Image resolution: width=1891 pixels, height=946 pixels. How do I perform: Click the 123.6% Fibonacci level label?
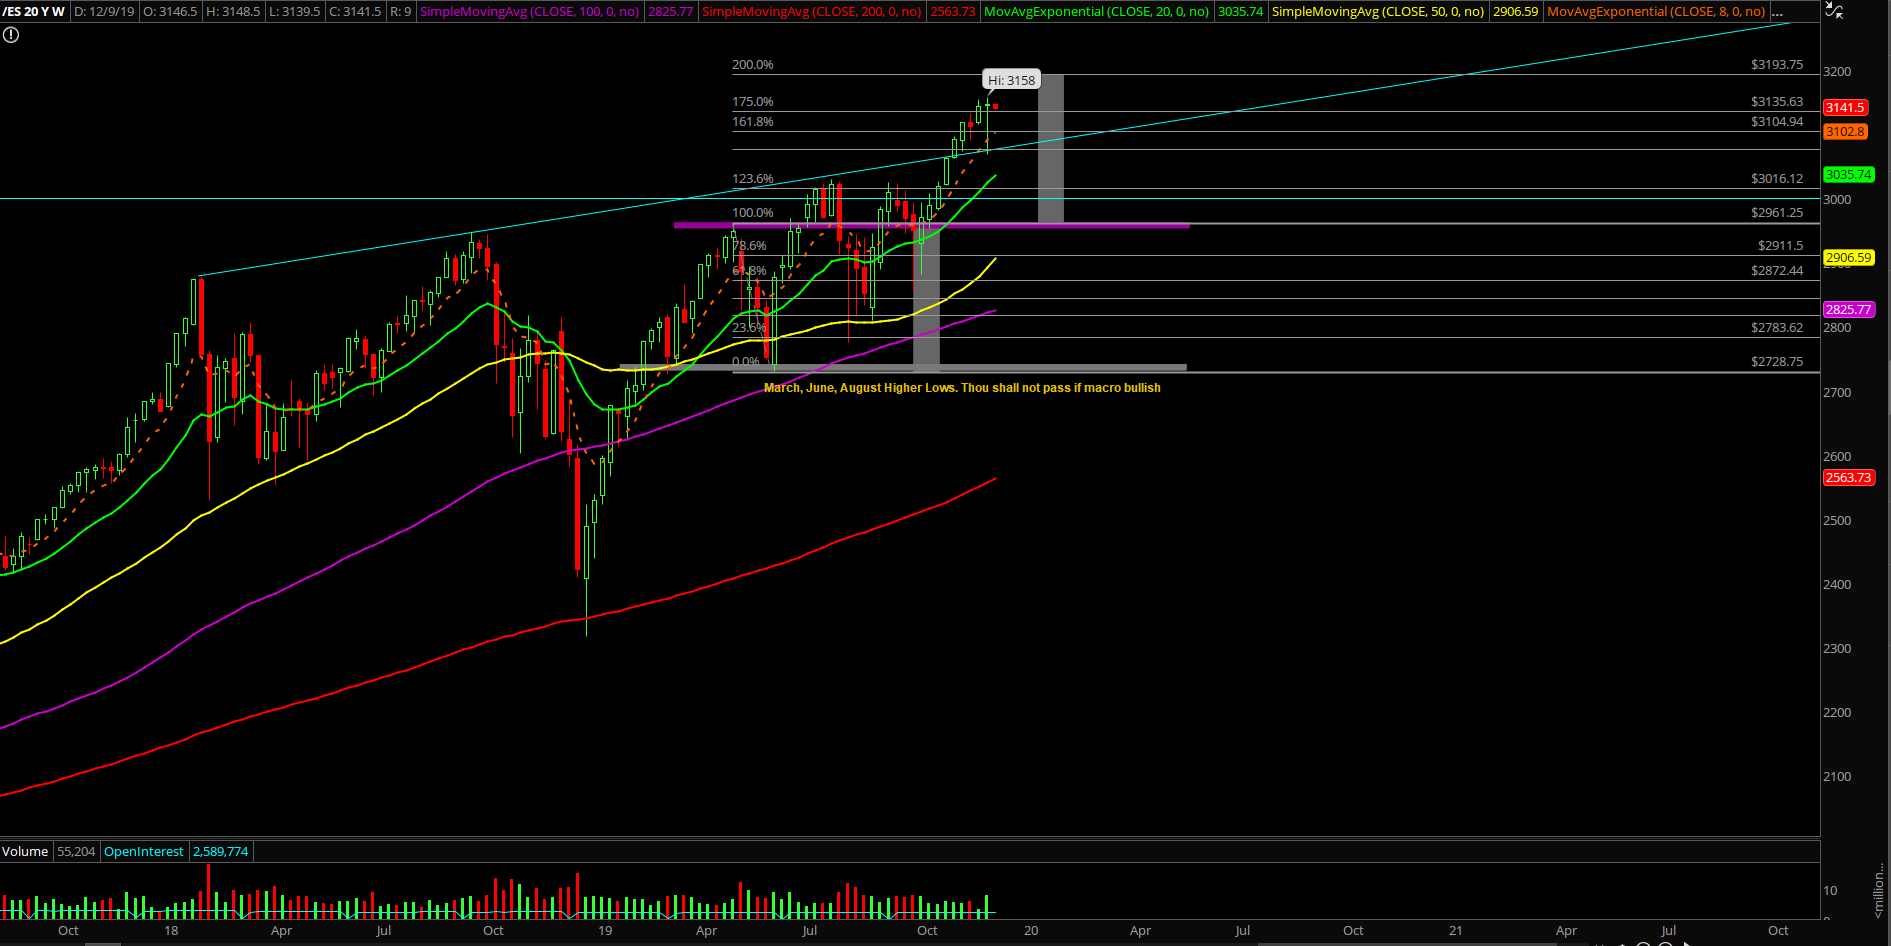753,179
